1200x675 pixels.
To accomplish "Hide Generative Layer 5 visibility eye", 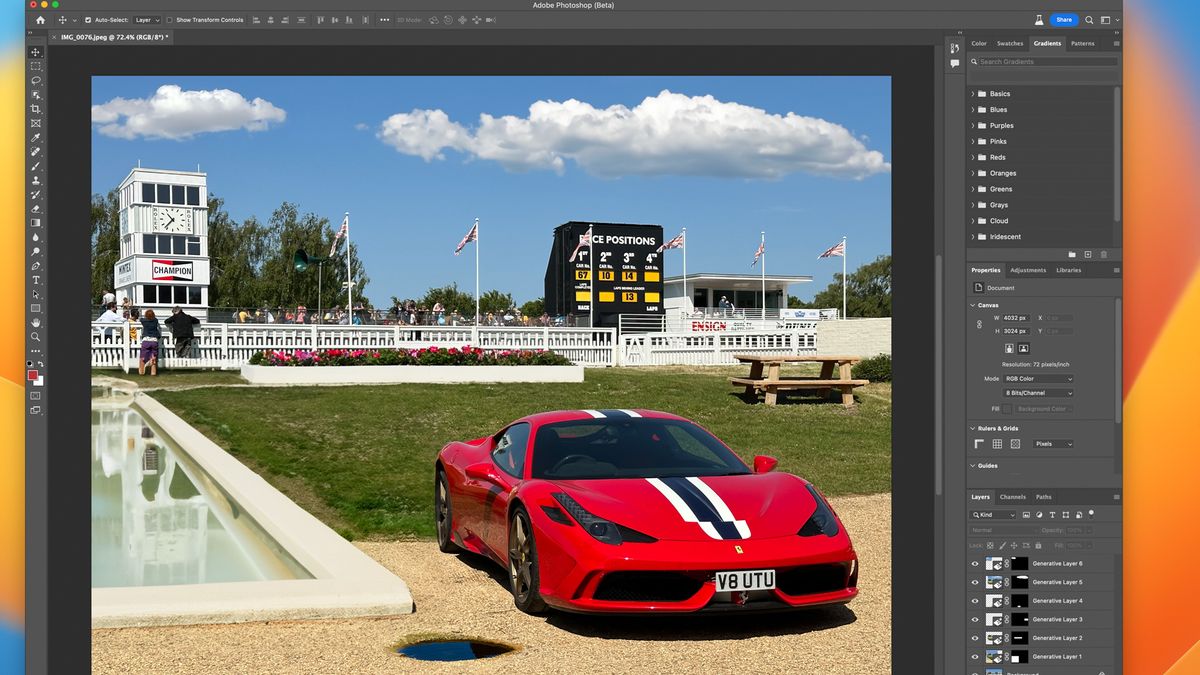I will point(975,582).
